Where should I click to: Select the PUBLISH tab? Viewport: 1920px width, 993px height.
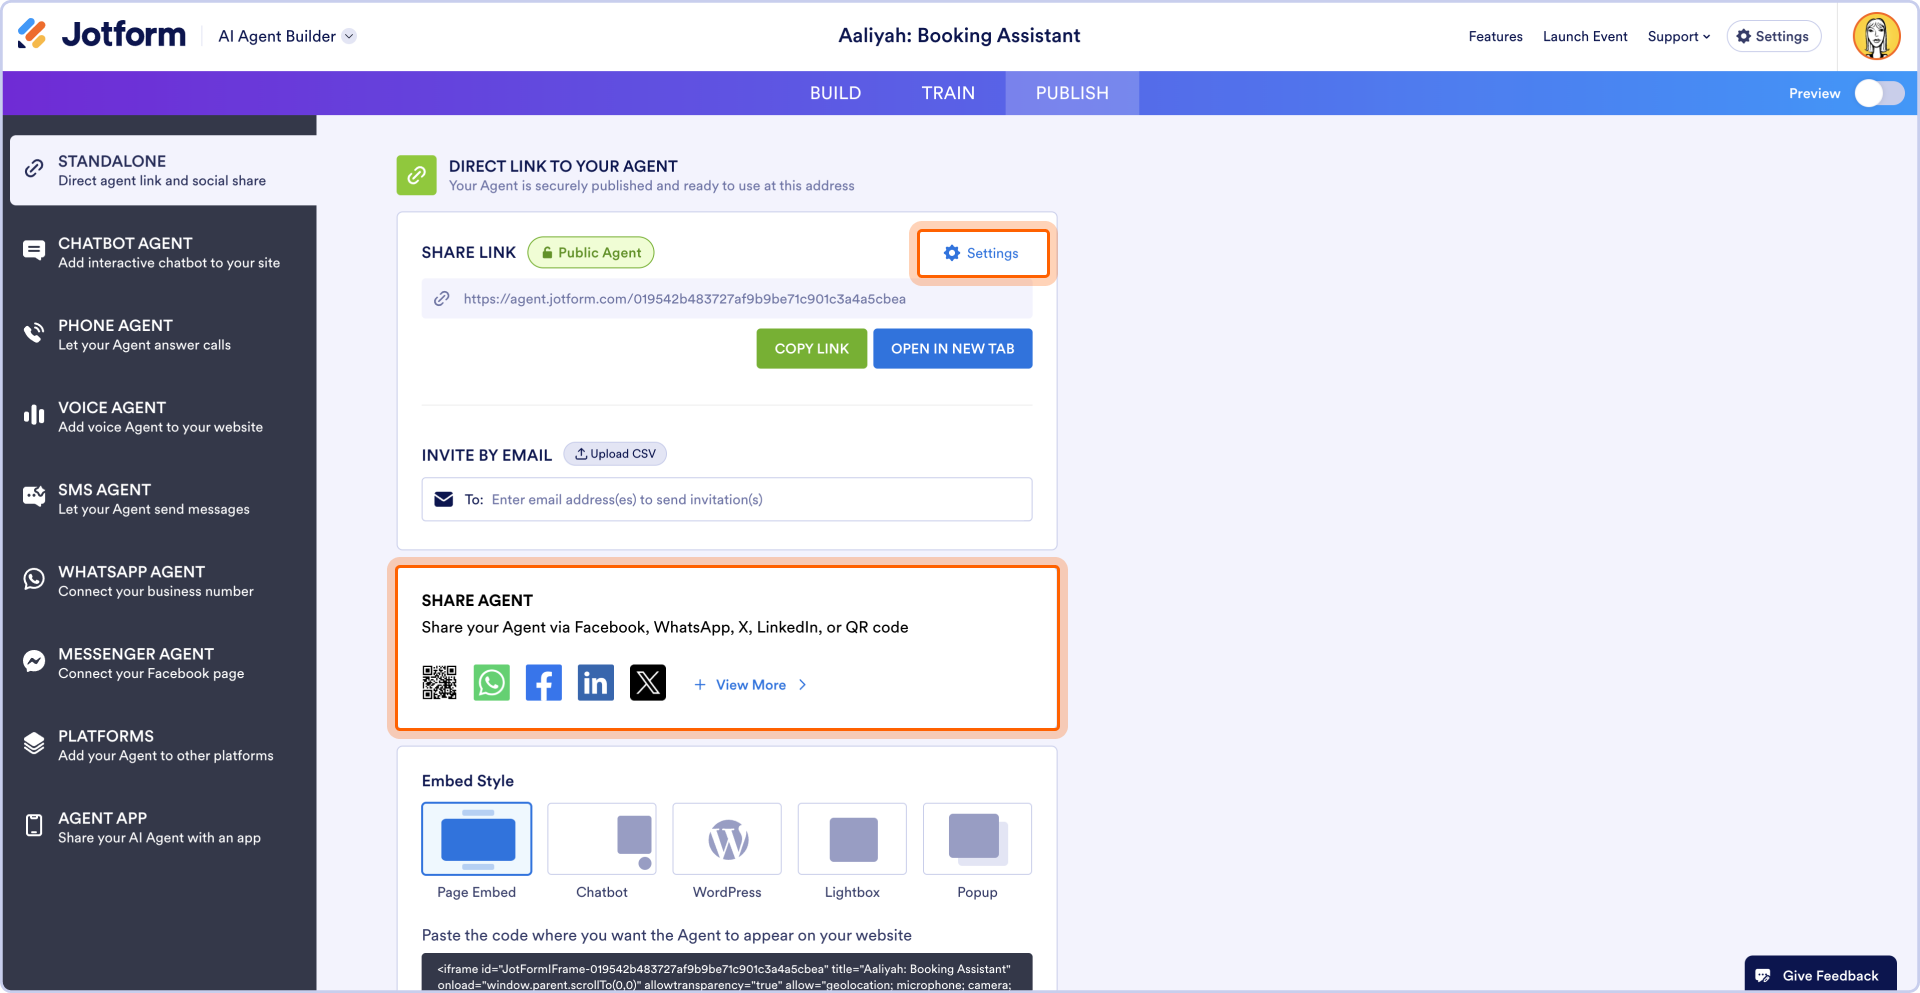1072,93
